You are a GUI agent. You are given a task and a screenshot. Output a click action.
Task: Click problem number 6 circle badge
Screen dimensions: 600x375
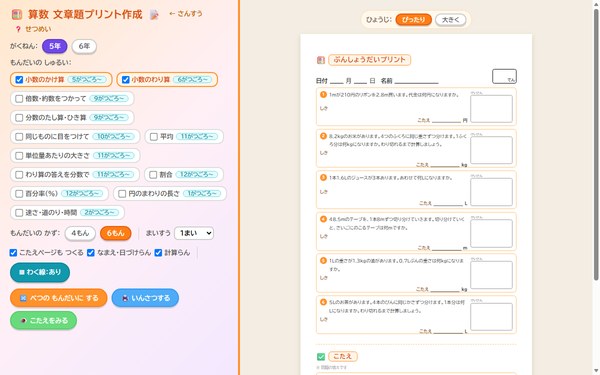323,302
